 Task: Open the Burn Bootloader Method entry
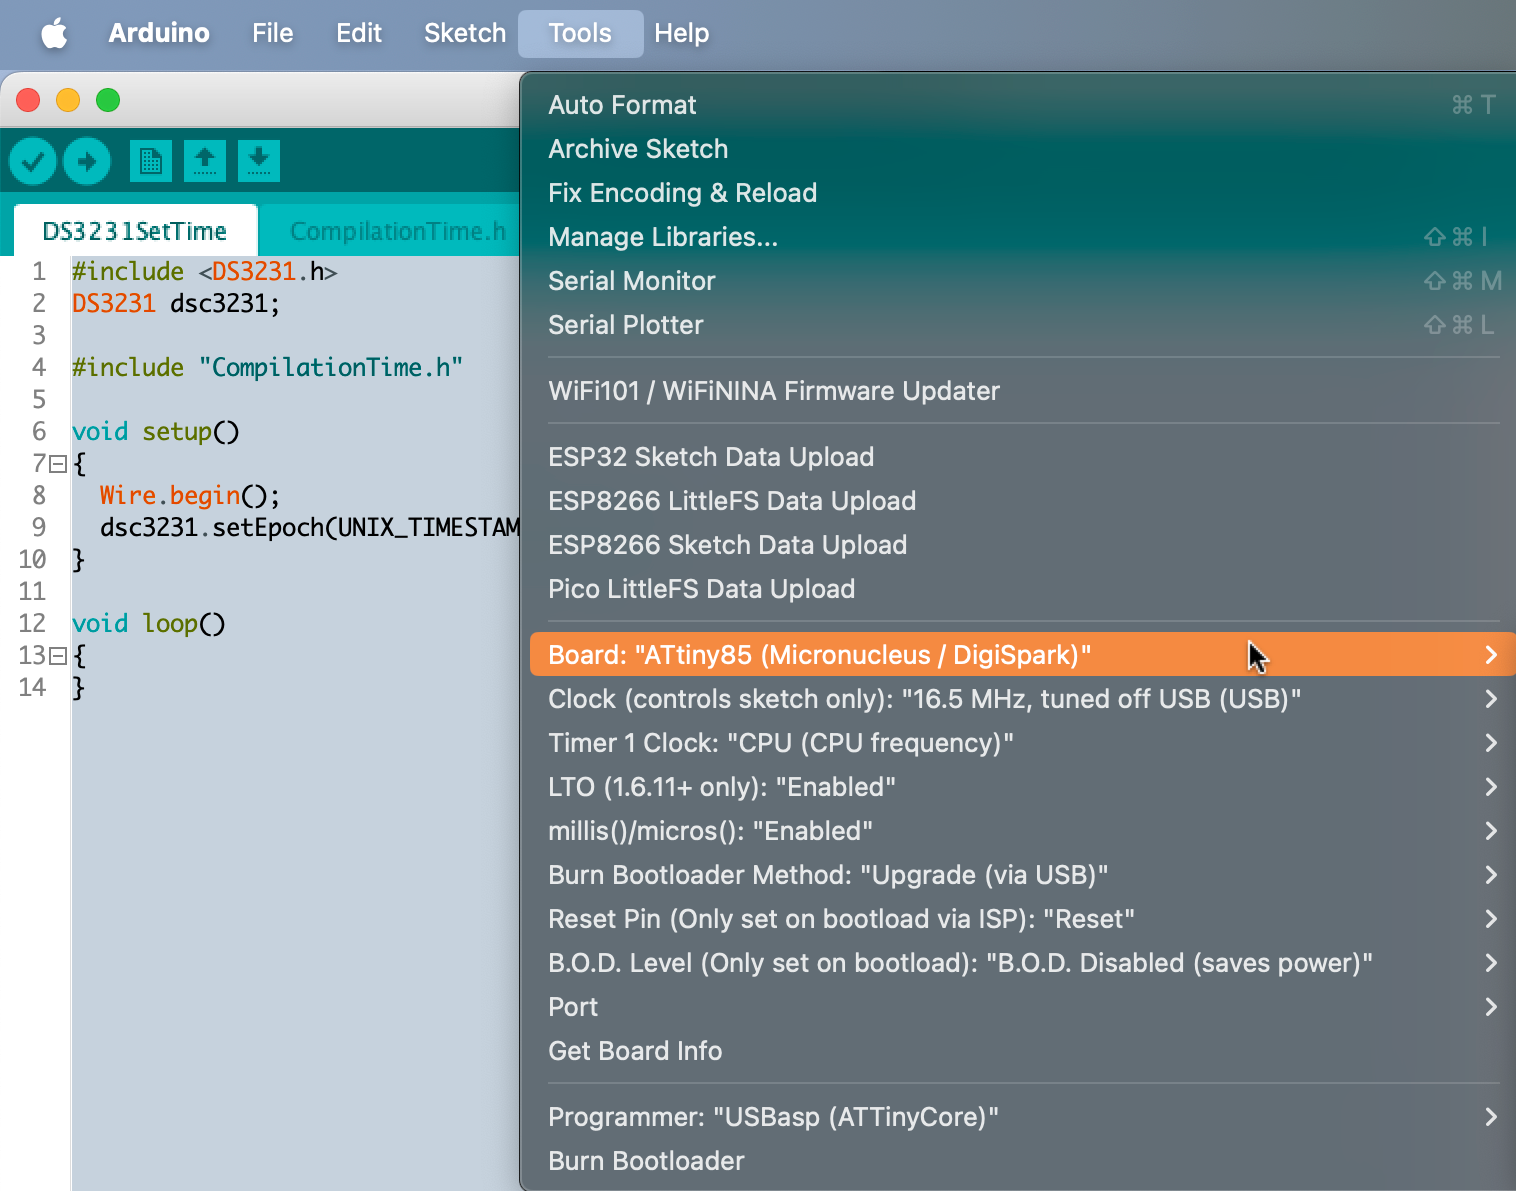click(1022, 875)
